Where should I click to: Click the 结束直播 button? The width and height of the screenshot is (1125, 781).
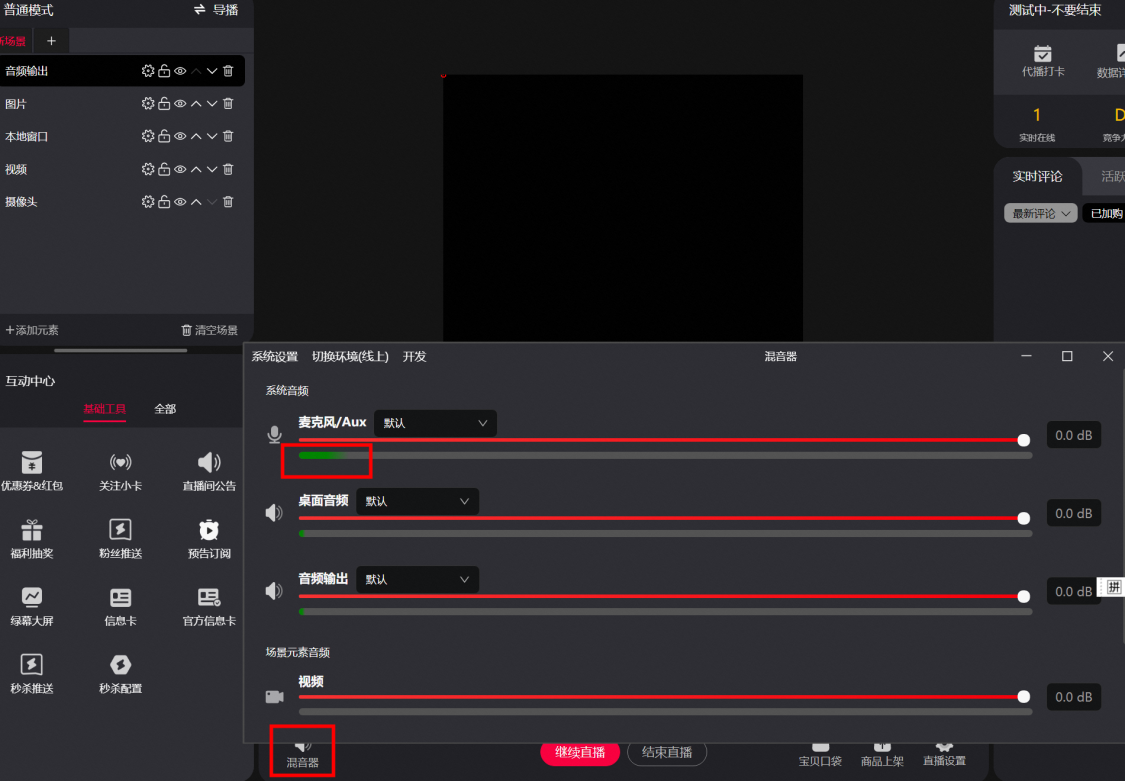(x=667, y=752)
